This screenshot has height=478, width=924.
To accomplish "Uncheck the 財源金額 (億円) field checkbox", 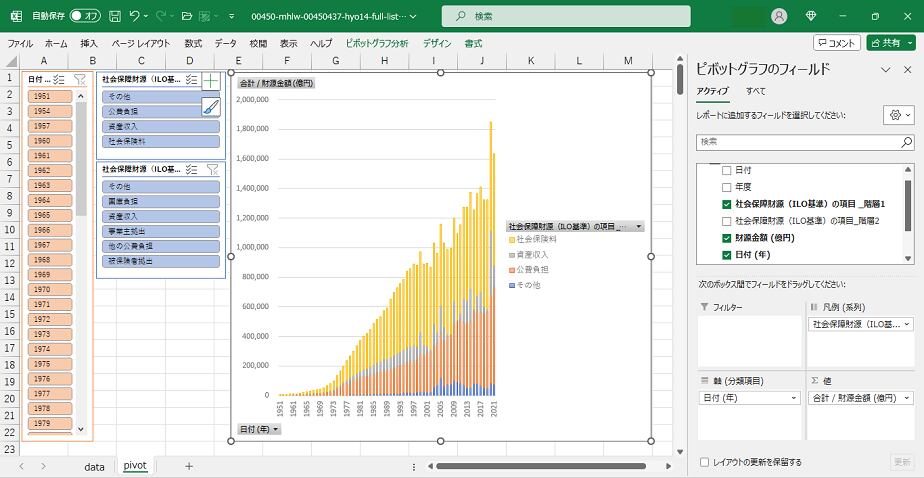I will coord(727,238).
